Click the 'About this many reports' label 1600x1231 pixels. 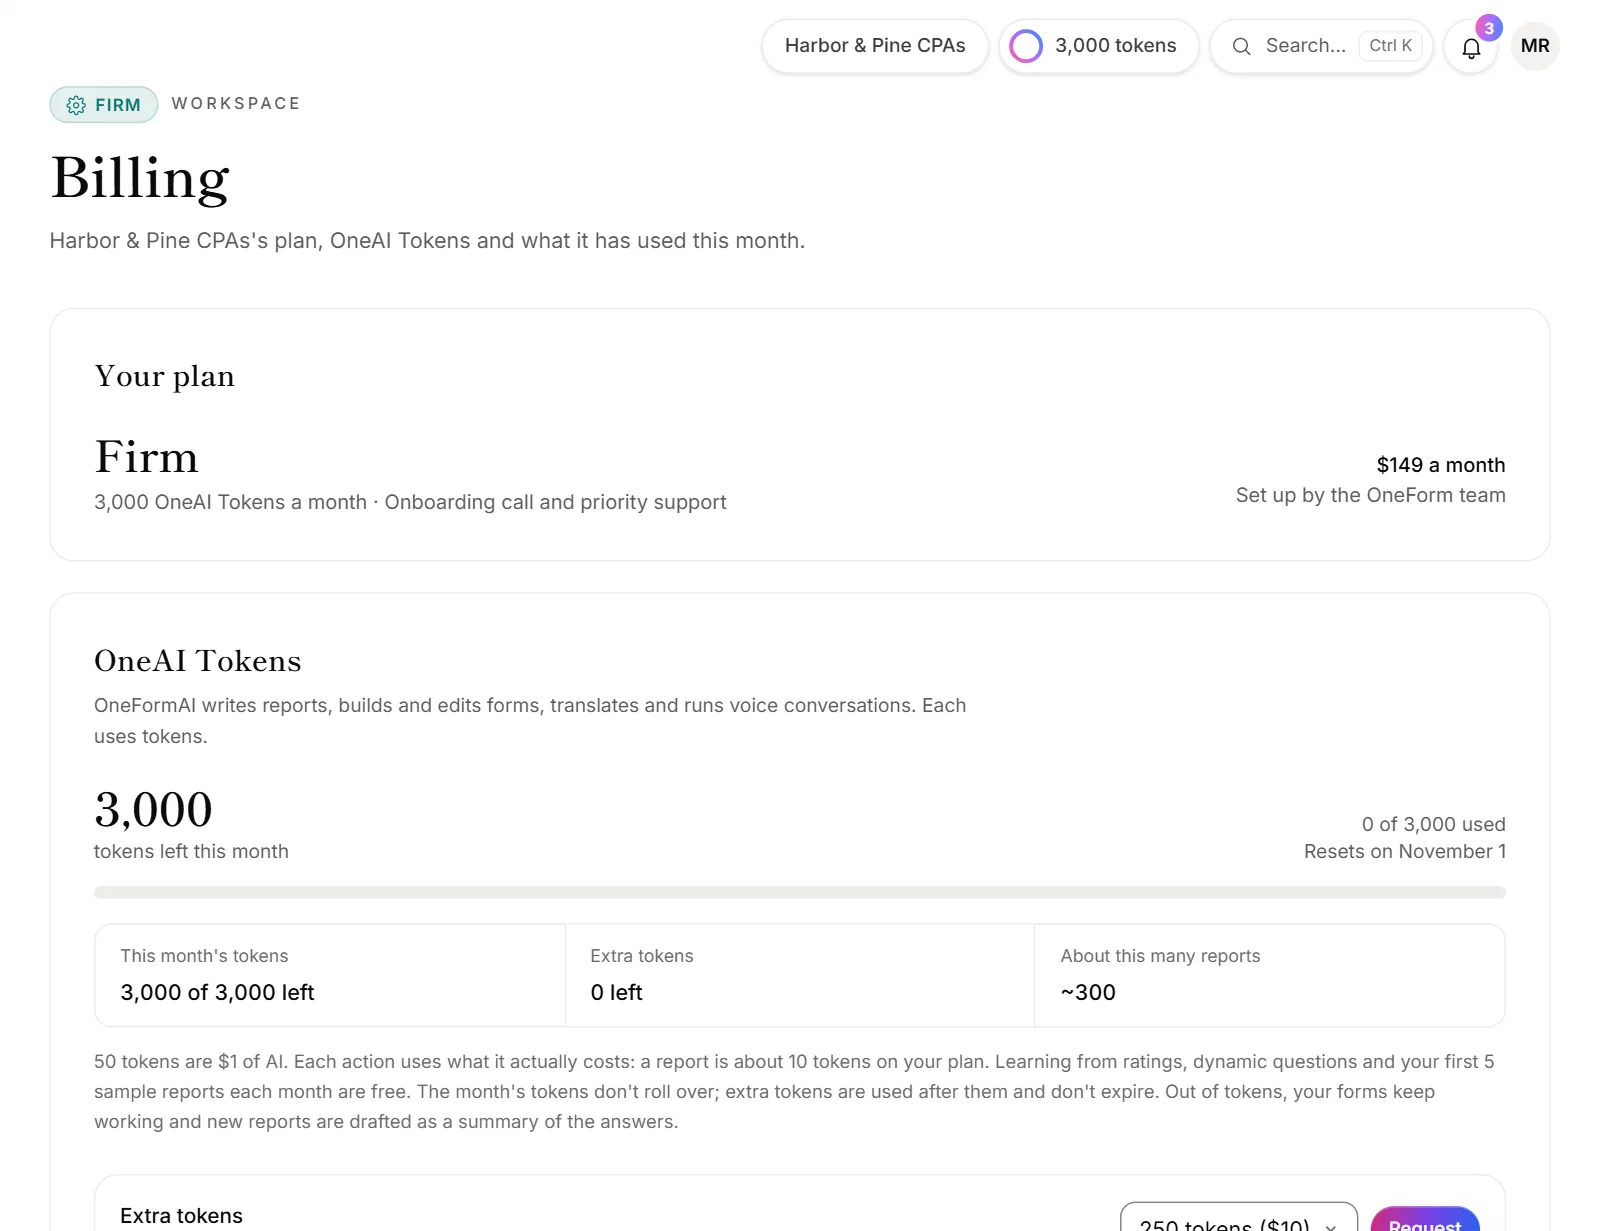coord(1160,956)
